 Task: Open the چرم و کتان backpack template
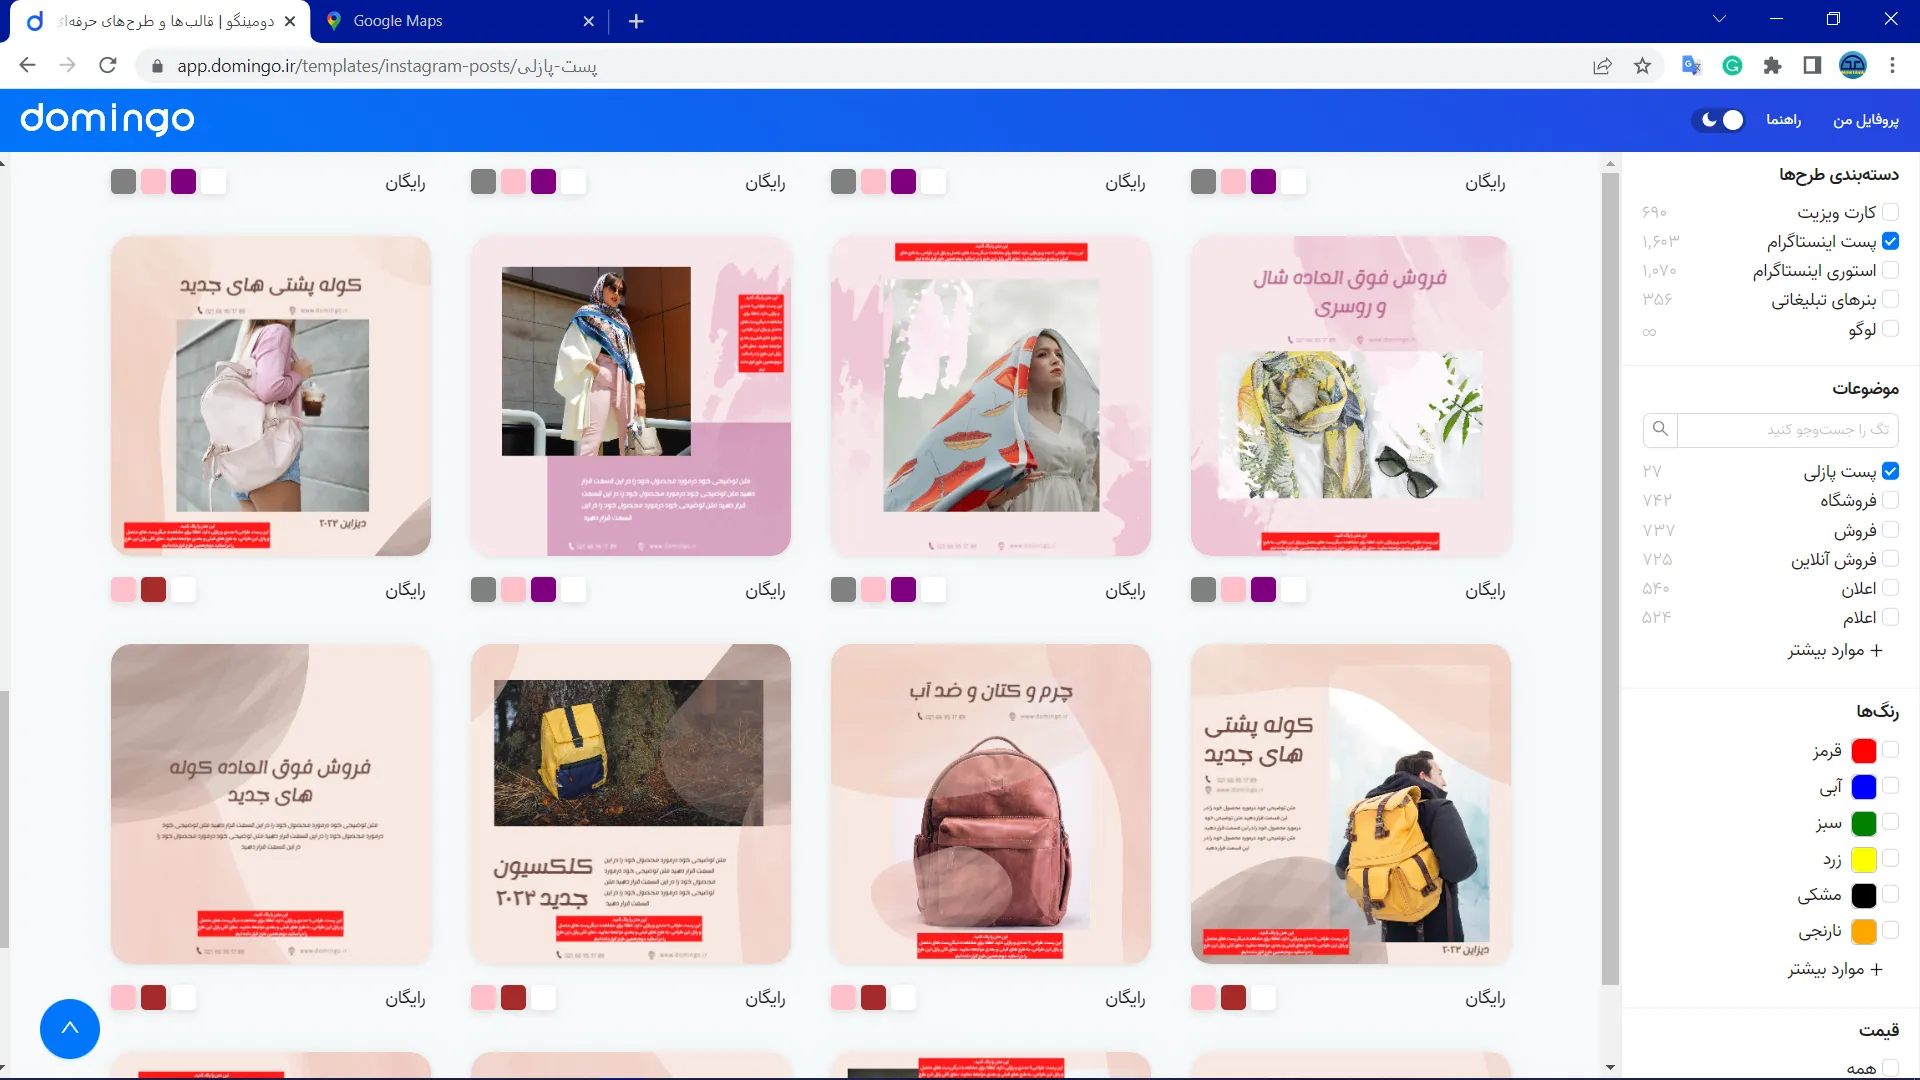[990, 804]
